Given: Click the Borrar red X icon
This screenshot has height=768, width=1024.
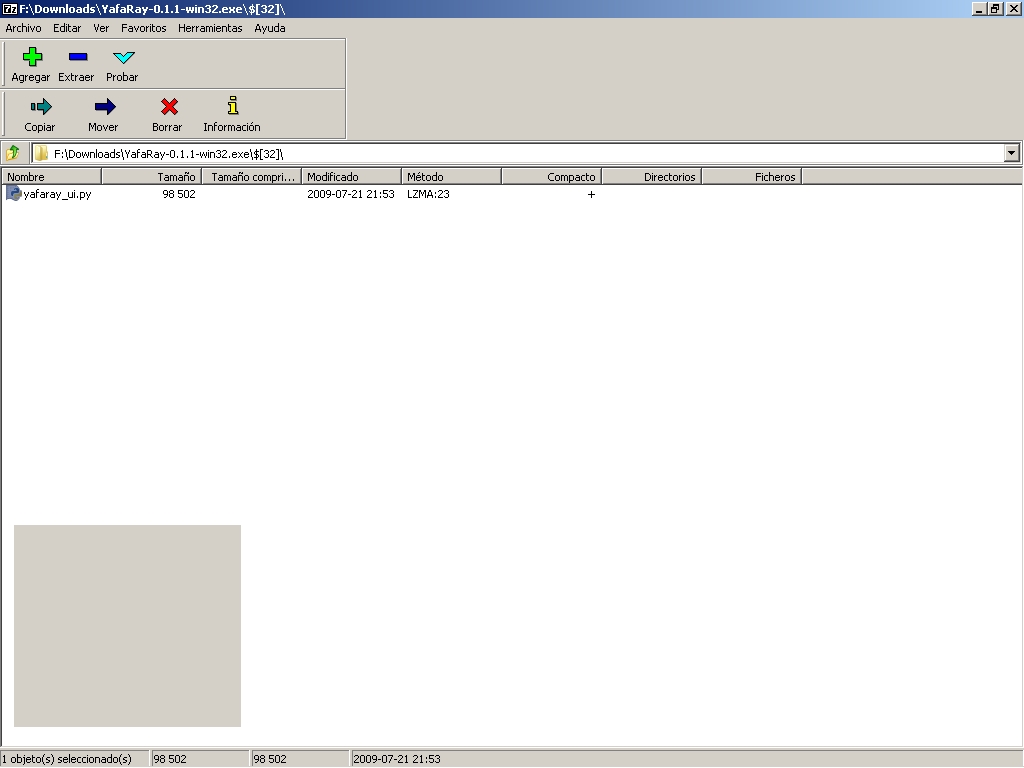Looking at the screenshot, I should click(169, 106).
